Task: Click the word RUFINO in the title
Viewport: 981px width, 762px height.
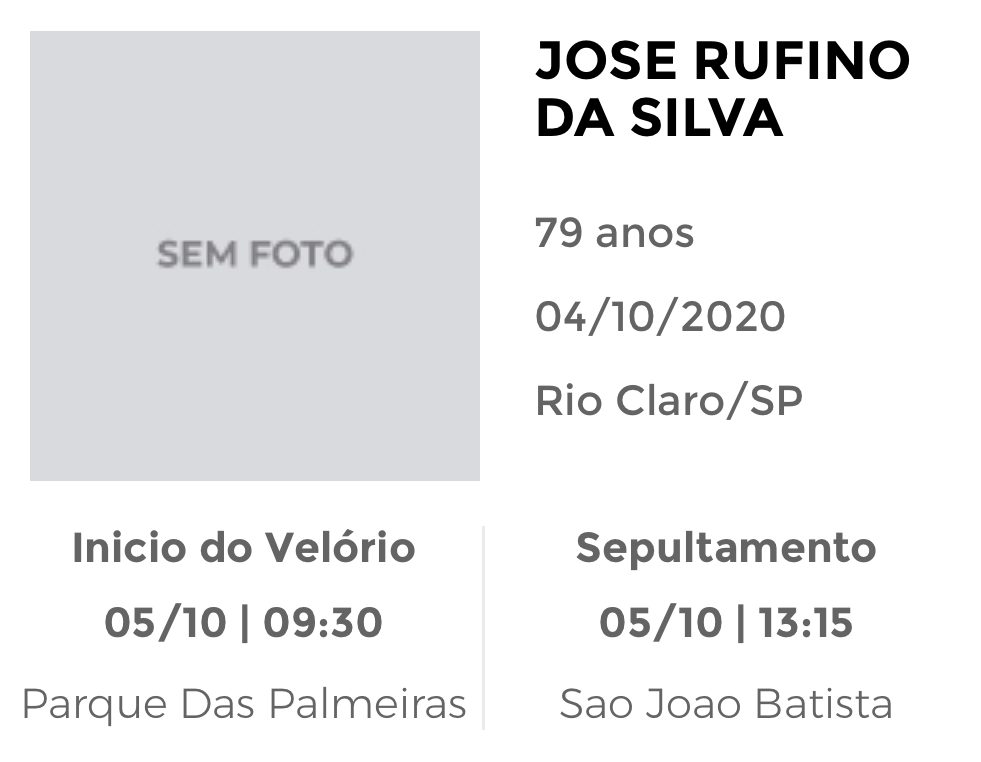Action: pos(802,61)
